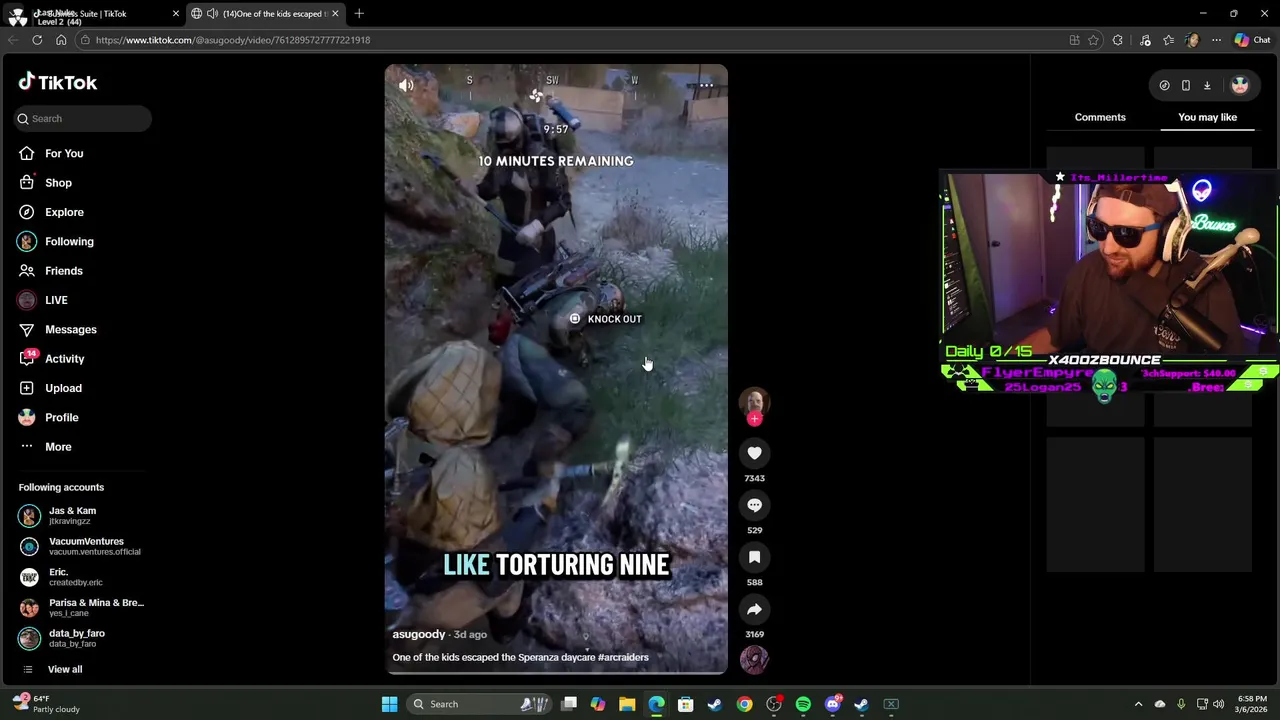1280x720 pixels.
Task: Open browser extensions puzzle icon
Action: pos(1118,40)
